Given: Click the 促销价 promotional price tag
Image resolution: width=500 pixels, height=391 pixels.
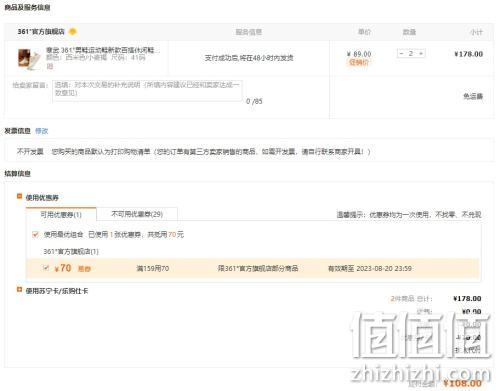Looking at the screenshot, I should coord(359,62).
